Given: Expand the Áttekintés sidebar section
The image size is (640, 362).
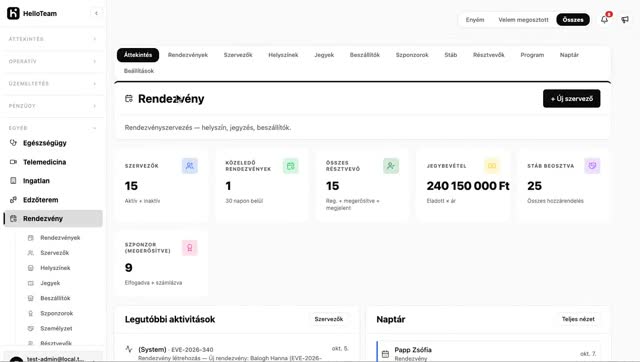Looking at the screenshot, I should [52, 39].
